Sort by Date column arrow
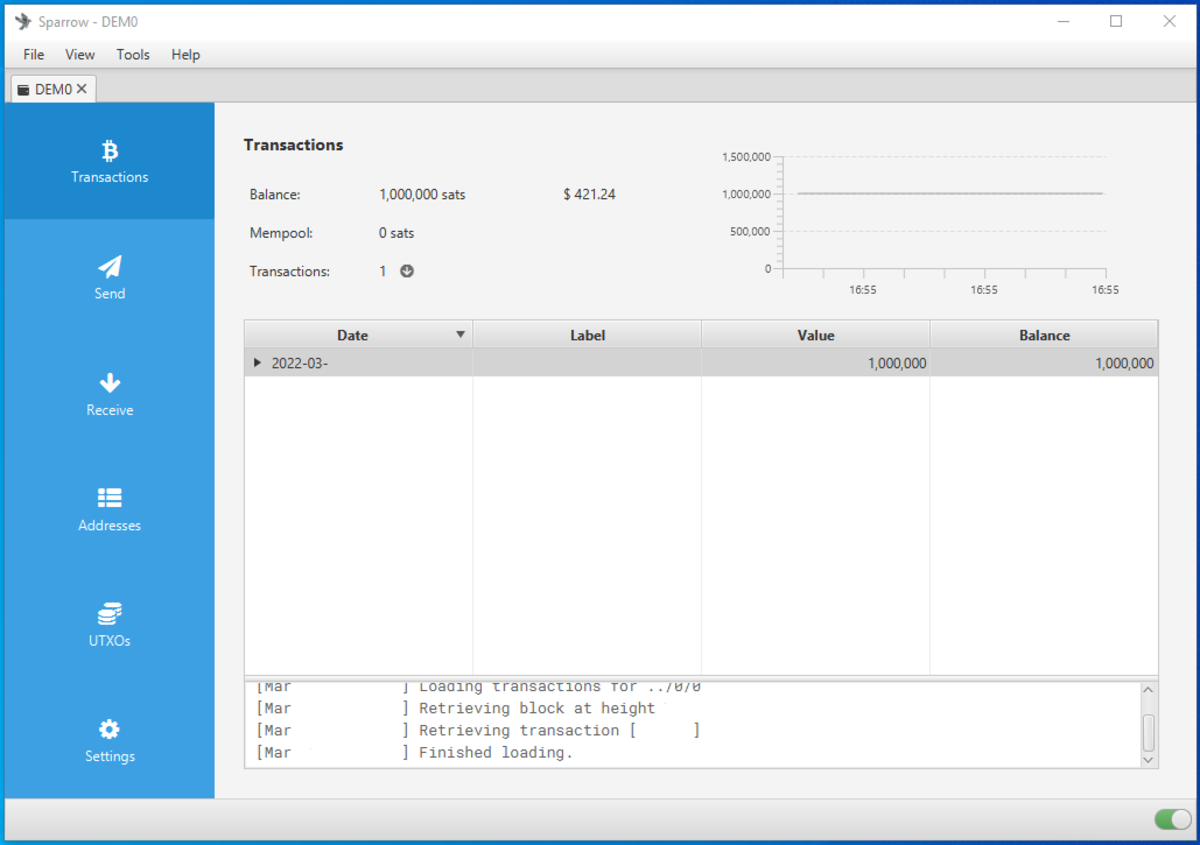This screenshot has width=1200, height=845. click(460, 335)
